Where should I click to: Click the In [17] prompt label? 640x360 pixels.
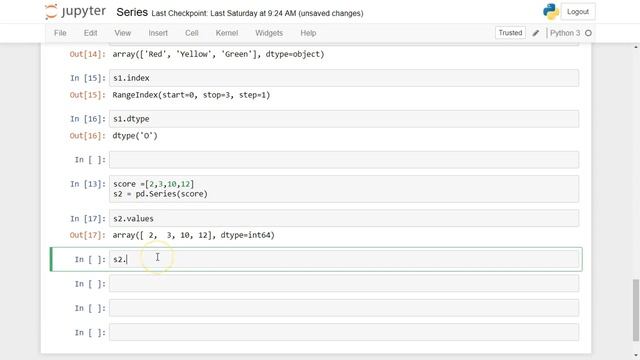click(x=88, y=219)
